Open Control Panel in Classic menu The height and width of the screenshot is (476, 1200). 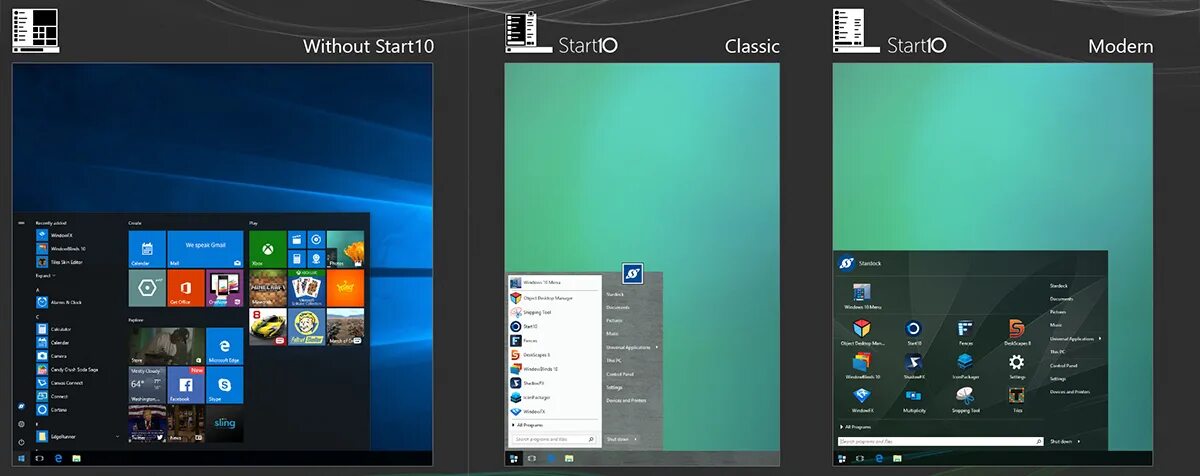coord(619,374)
